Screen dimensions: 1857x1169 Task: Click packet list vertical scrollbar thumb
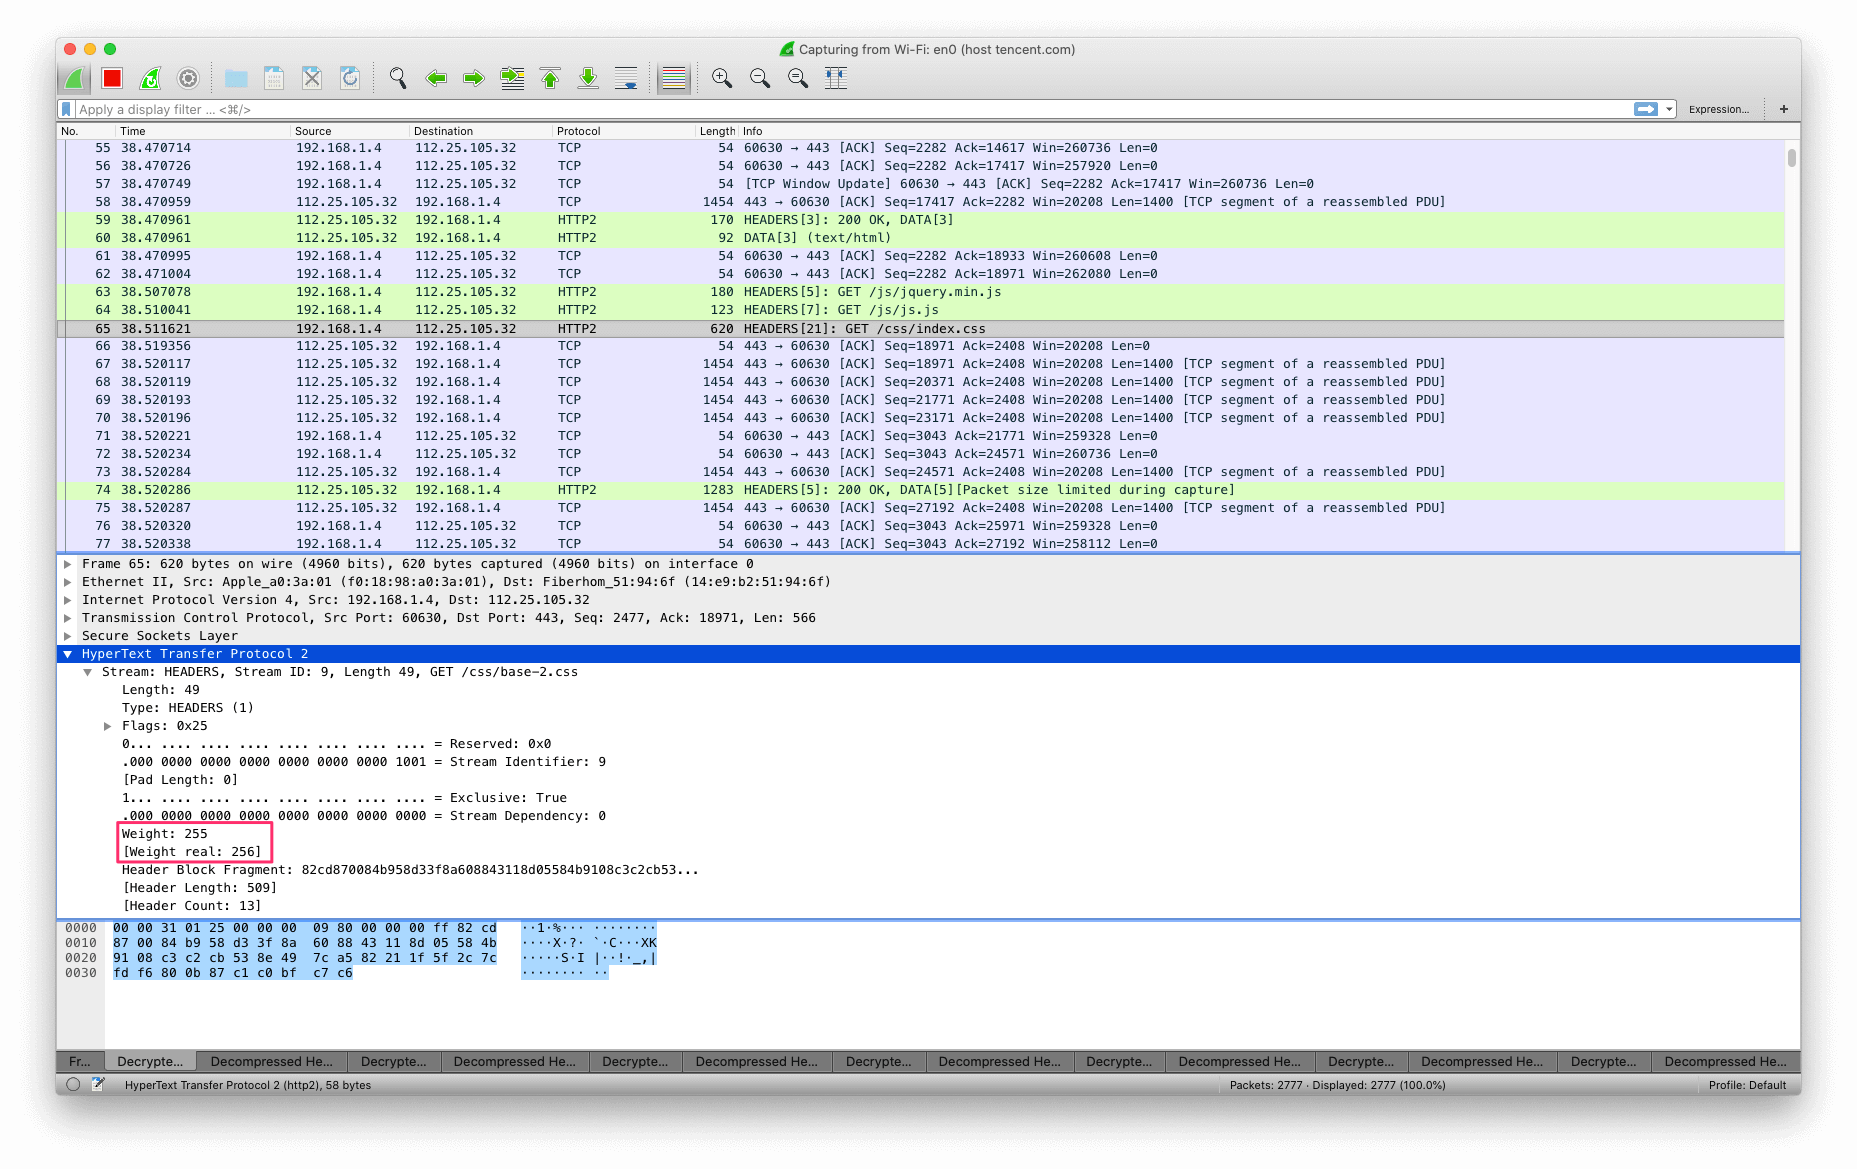click(1792, 157)
